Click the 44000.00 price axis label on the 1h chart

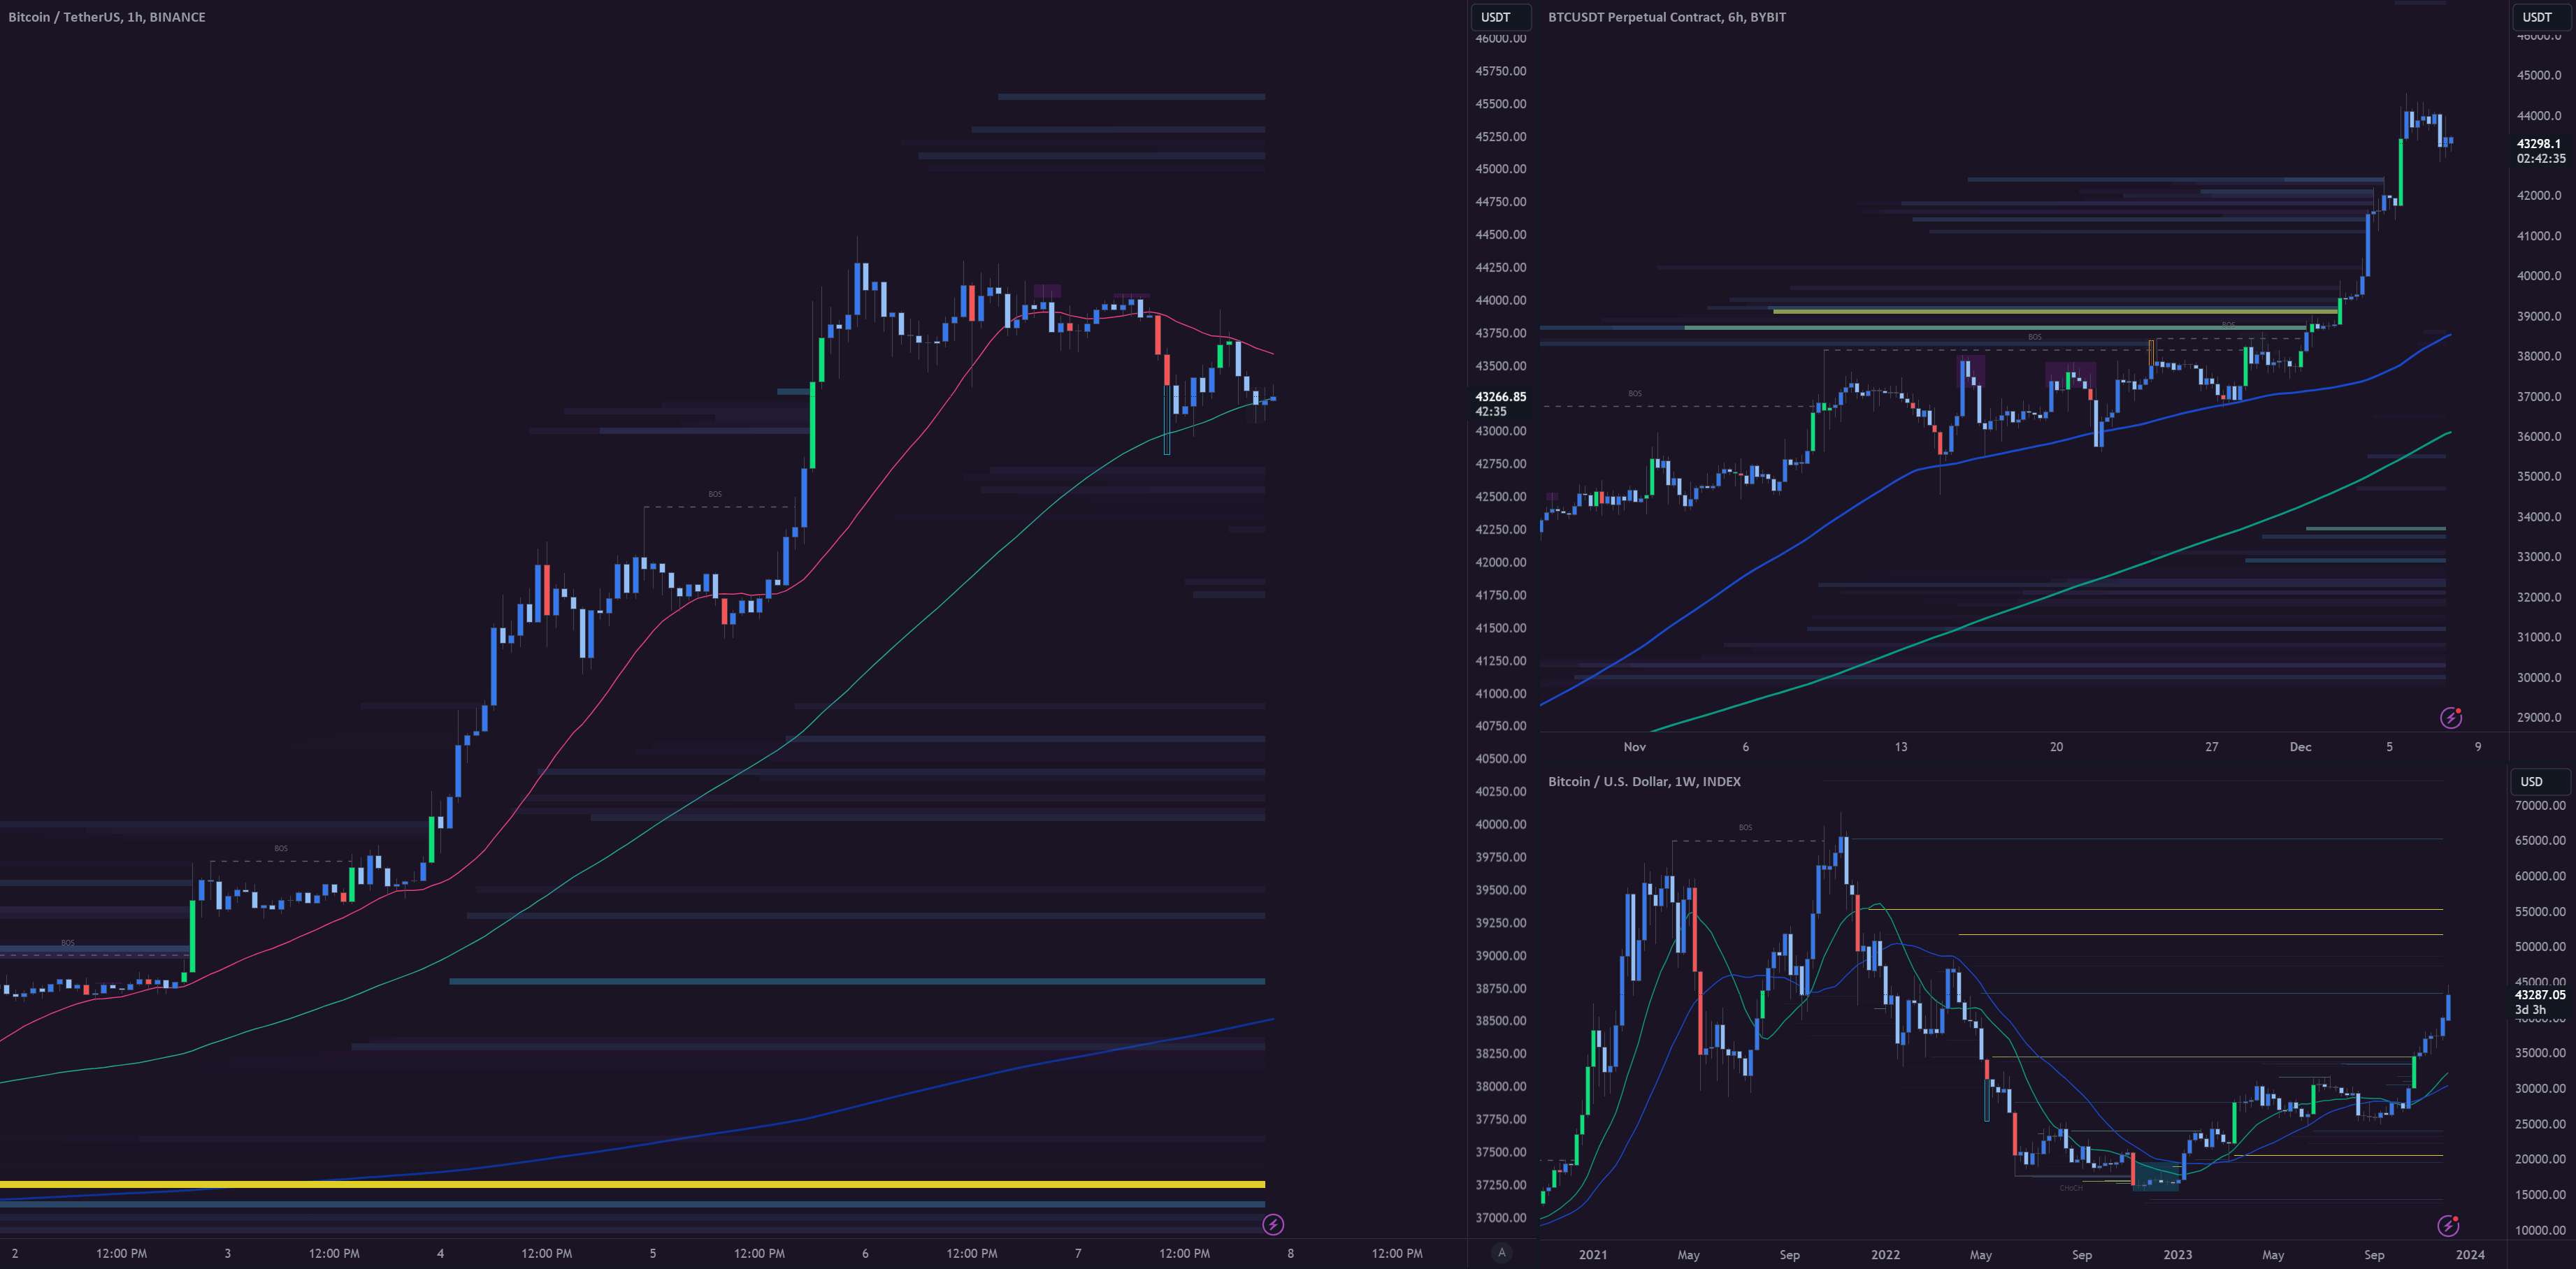[1501, 300]
